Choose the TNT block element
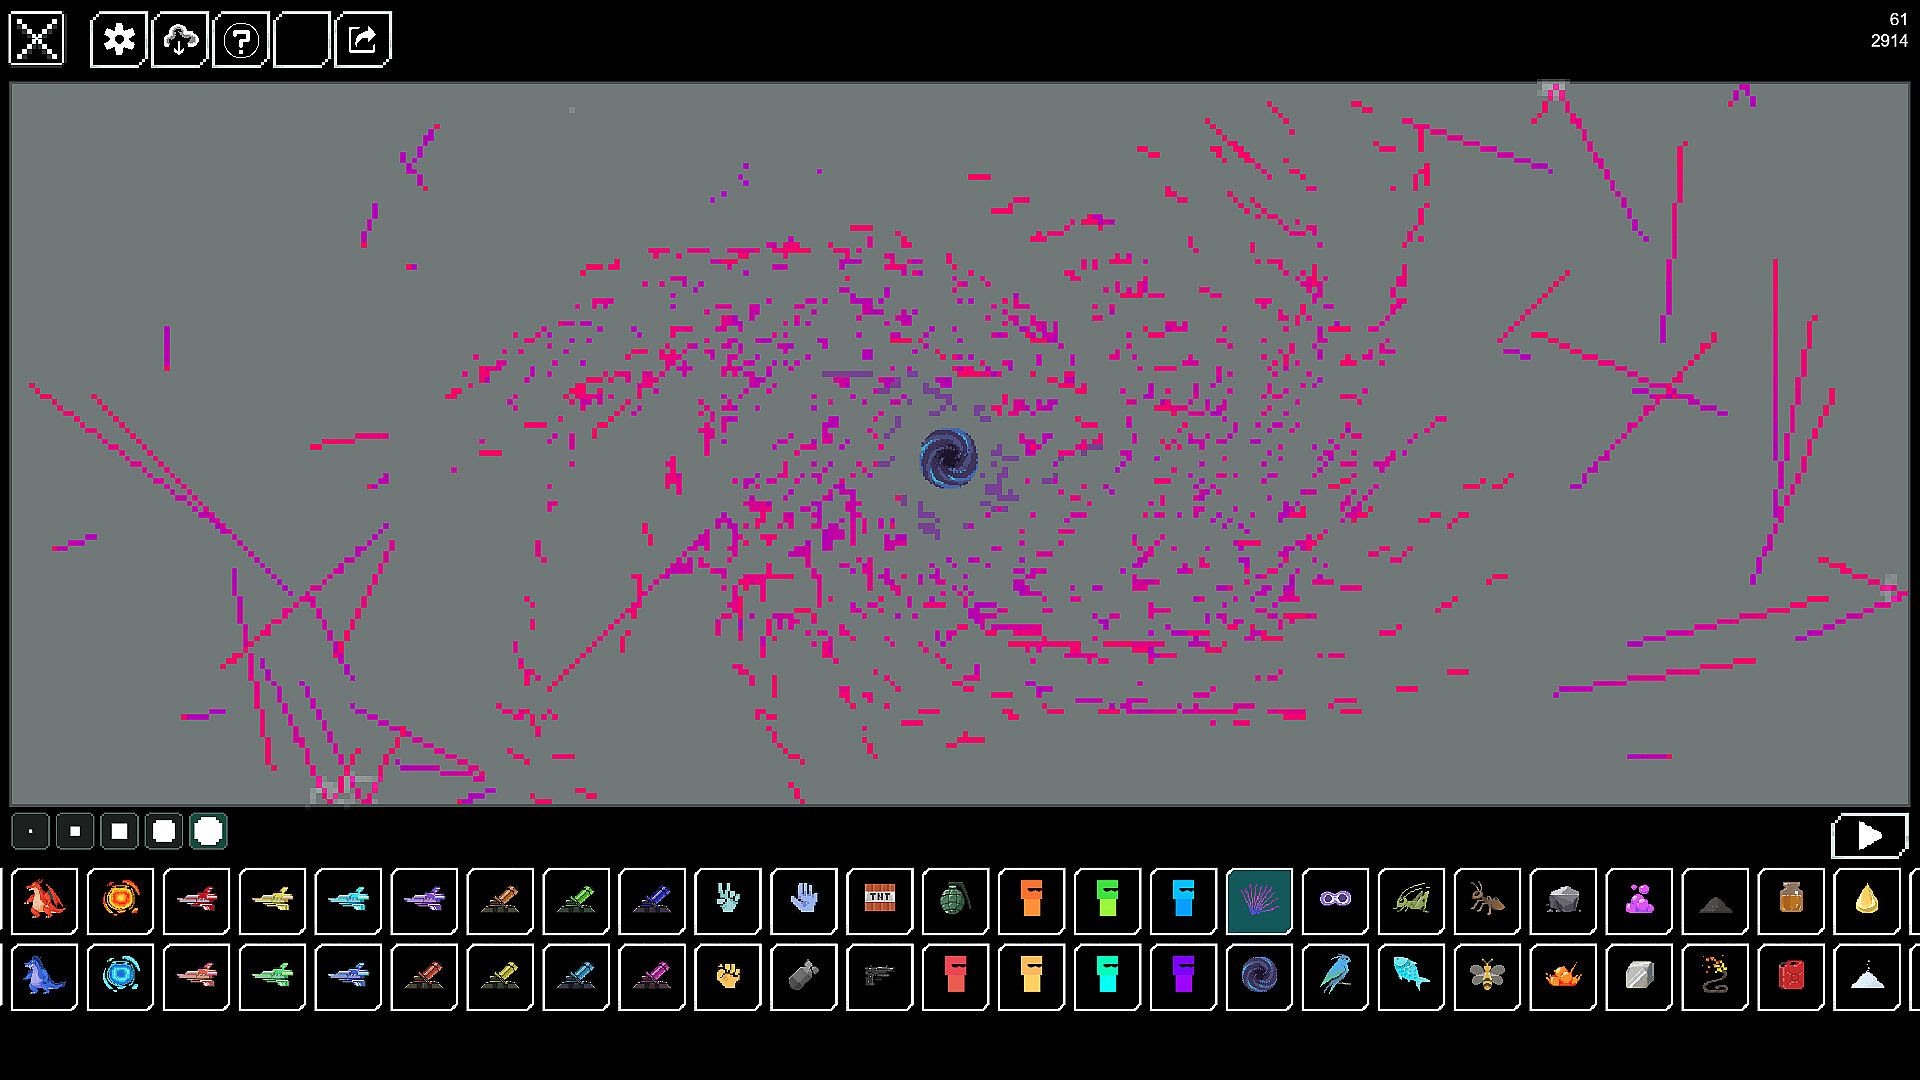This screenshot has width=1920, height=1080. [x=880, y=900]
